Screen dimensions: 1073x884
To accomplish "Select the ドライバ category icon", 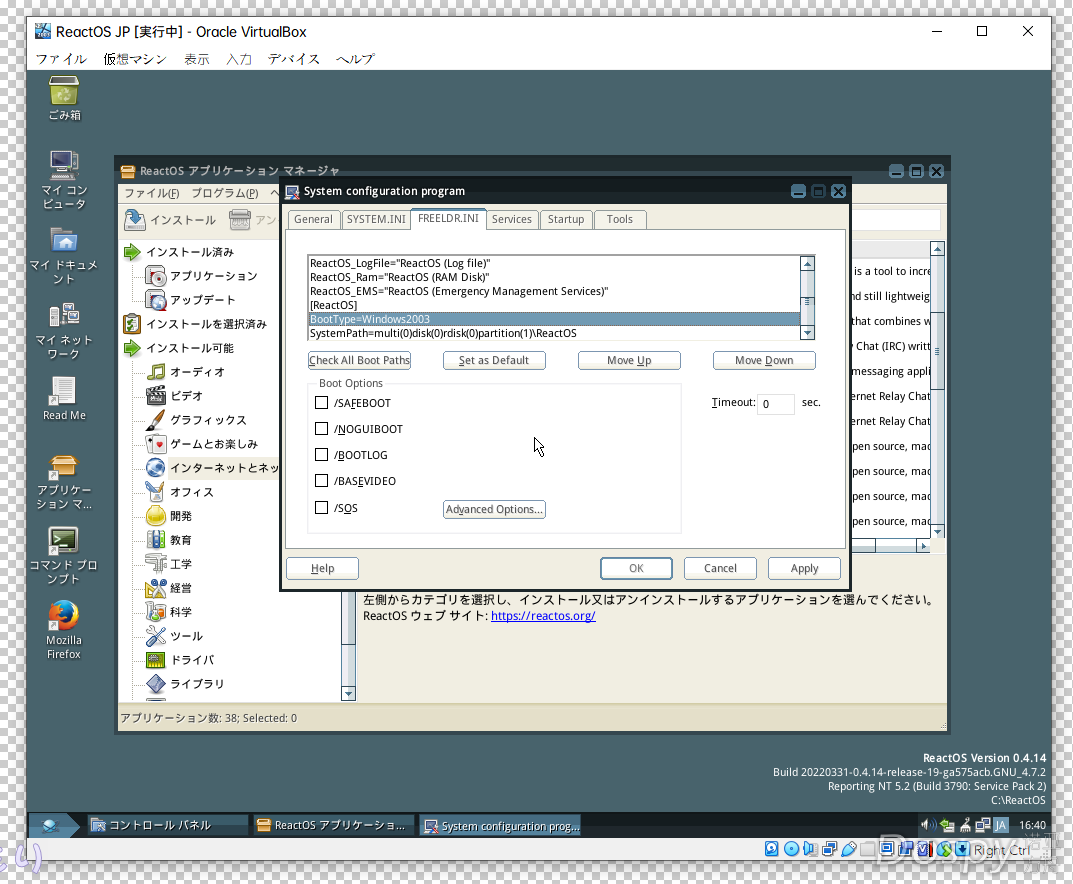I will tap(155, 660).
